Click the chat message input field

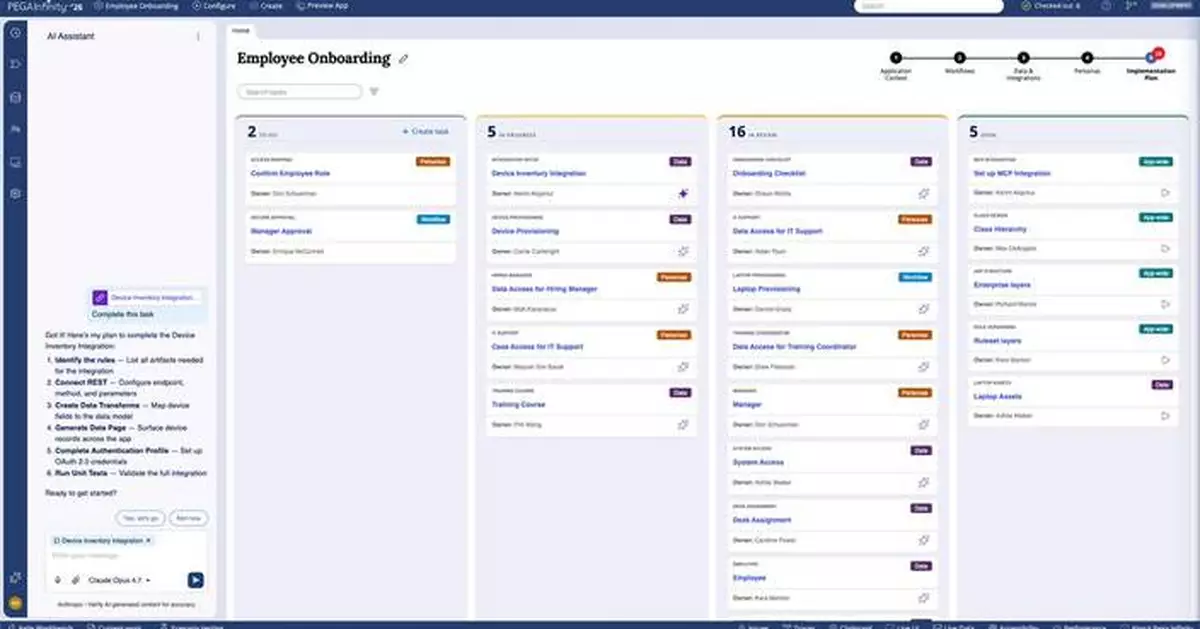[129, 555]
